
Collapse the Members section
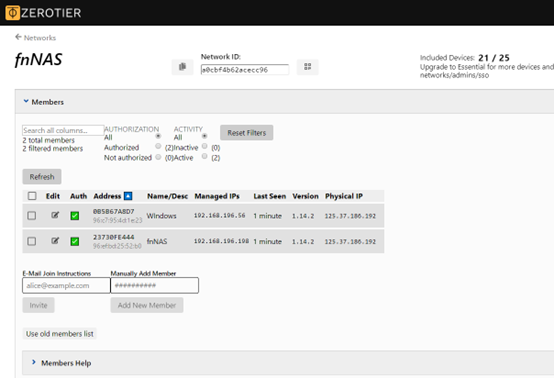pos(43,102)
